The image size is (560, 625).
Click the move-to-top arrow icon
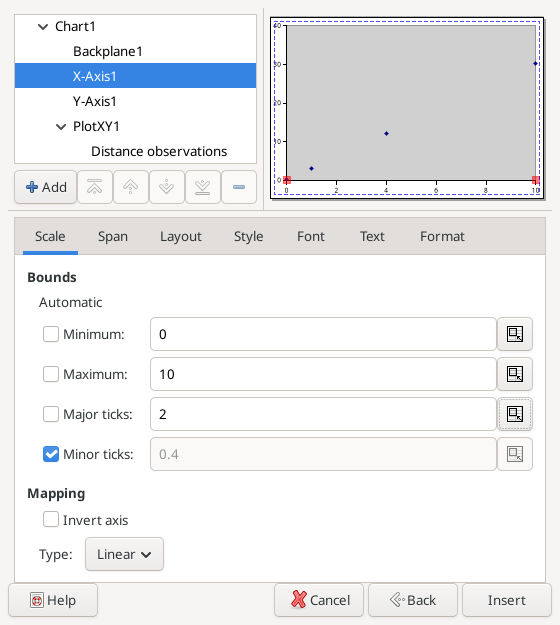[x=94, y=187]
